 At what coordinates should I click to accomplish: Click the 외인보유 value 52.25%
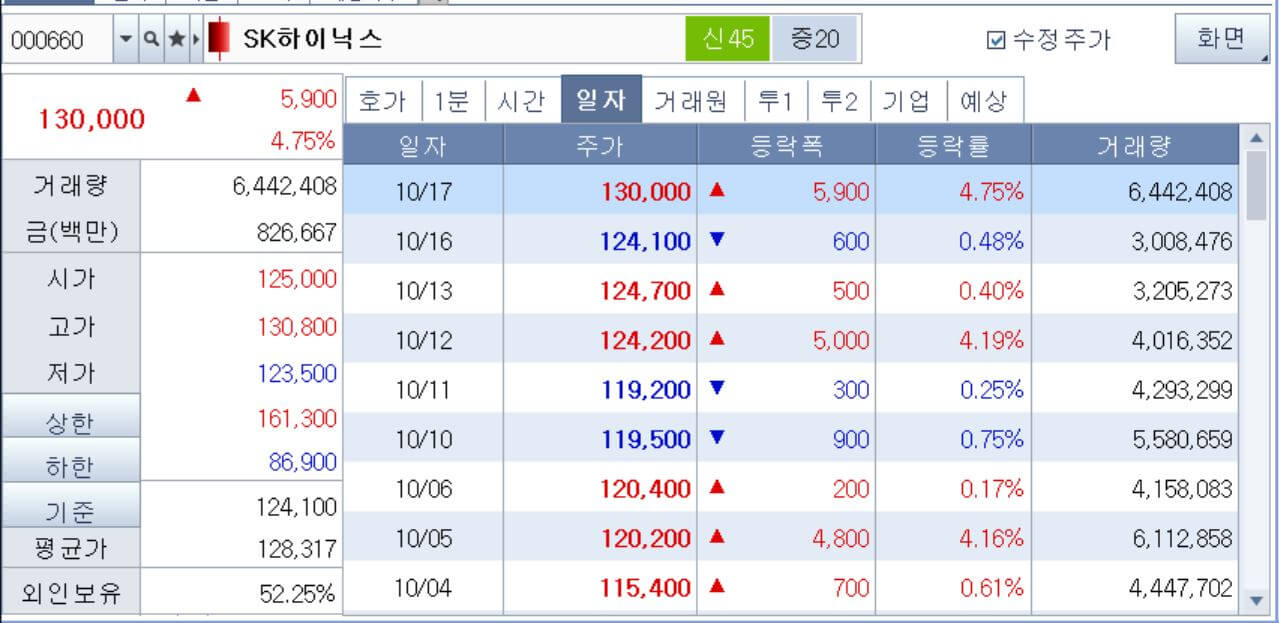[x=297, y=594]
